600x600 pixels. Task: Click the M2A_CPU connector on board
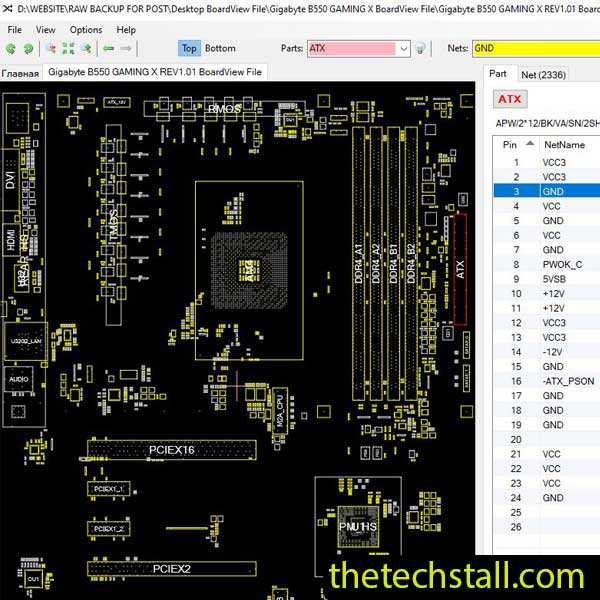point(280,411)
